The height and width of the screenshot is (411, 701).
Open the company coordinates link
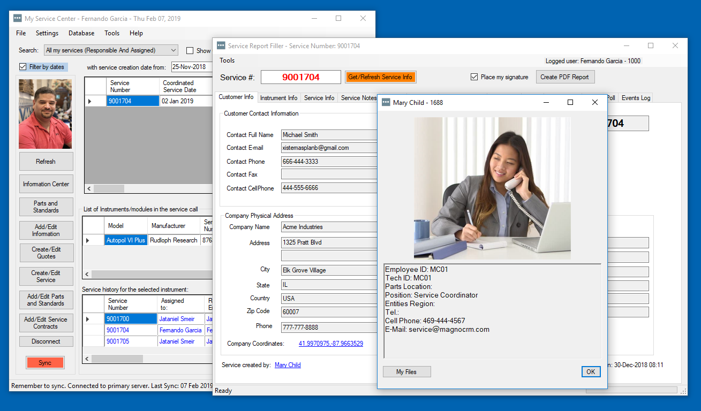pyautogui.click(x=331, y=343)
